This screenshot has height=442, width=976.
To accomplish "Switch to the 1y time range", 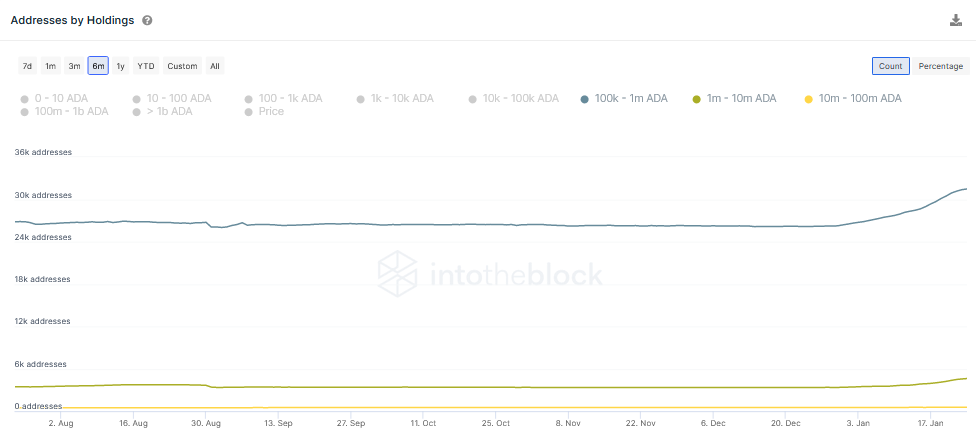I will pyautogui.click(x=120, y=66).
